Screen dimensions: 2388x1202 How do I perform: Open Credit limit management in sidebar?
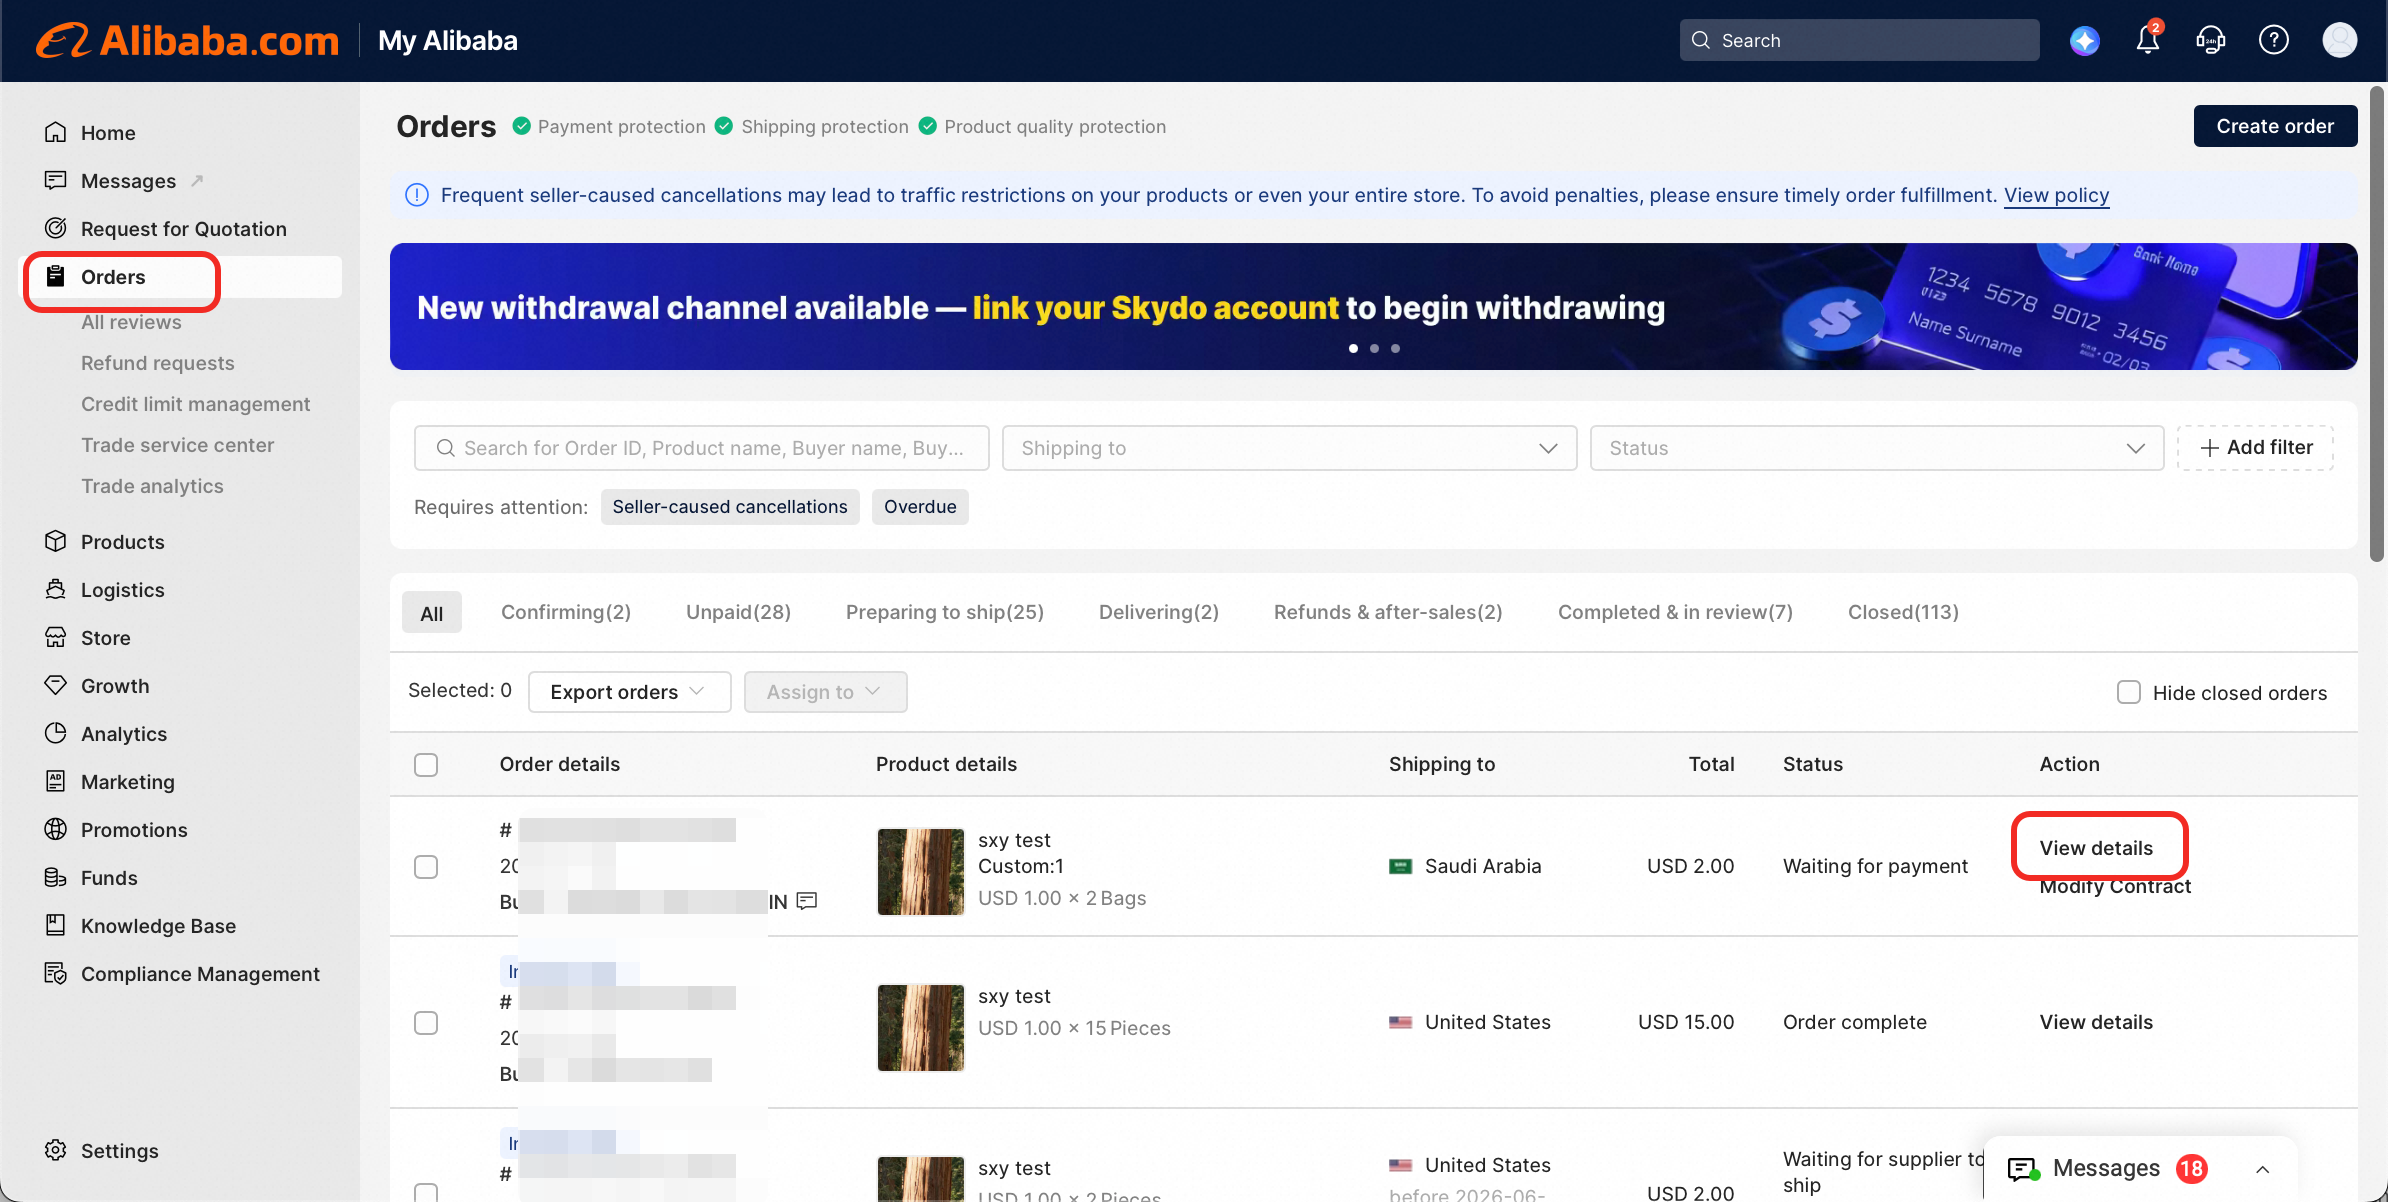pos(196,404)
